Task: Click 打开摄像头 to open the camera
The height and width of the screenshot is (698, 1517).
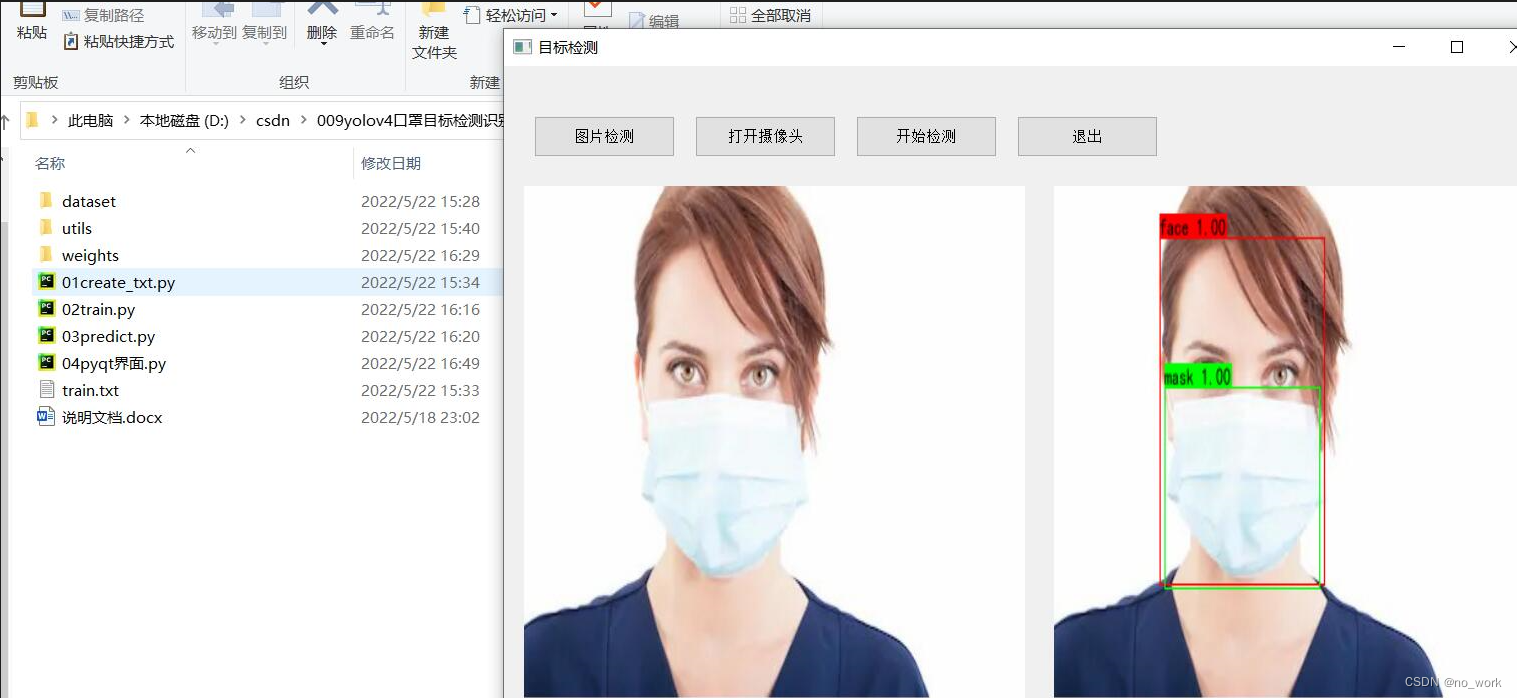Action: (765, 136)
